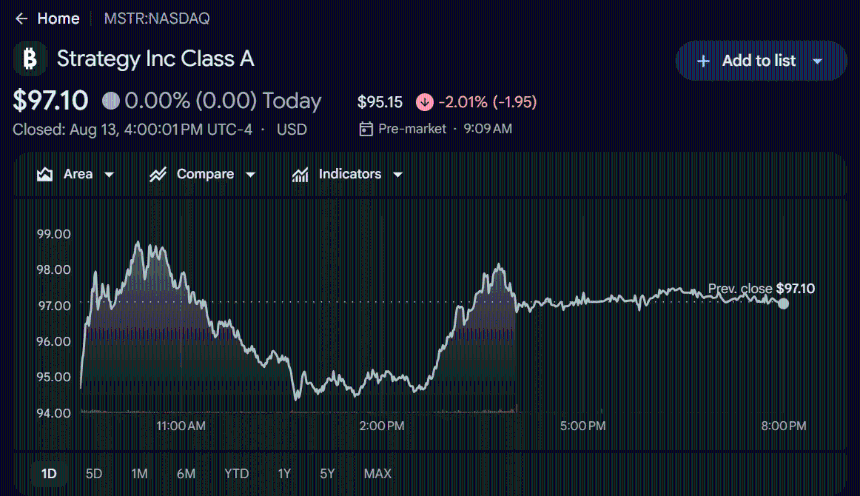Open the Home link
Image resolution: width=860 pixels, height=496 pixels.
pos(58,19)
